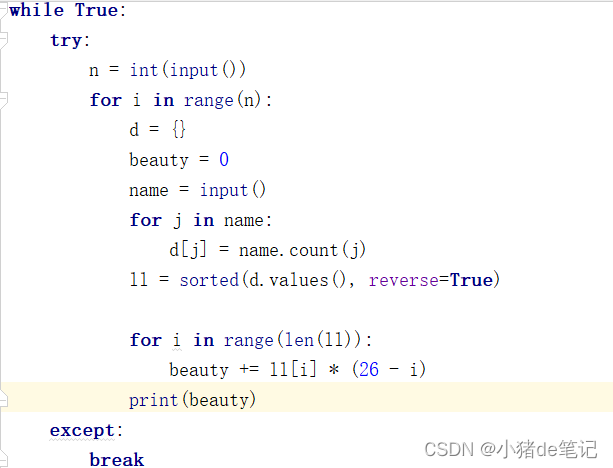Click the 'beauty += ll[i]' statement start
This screenshot has height=468, width=613.
click(243, 369)
